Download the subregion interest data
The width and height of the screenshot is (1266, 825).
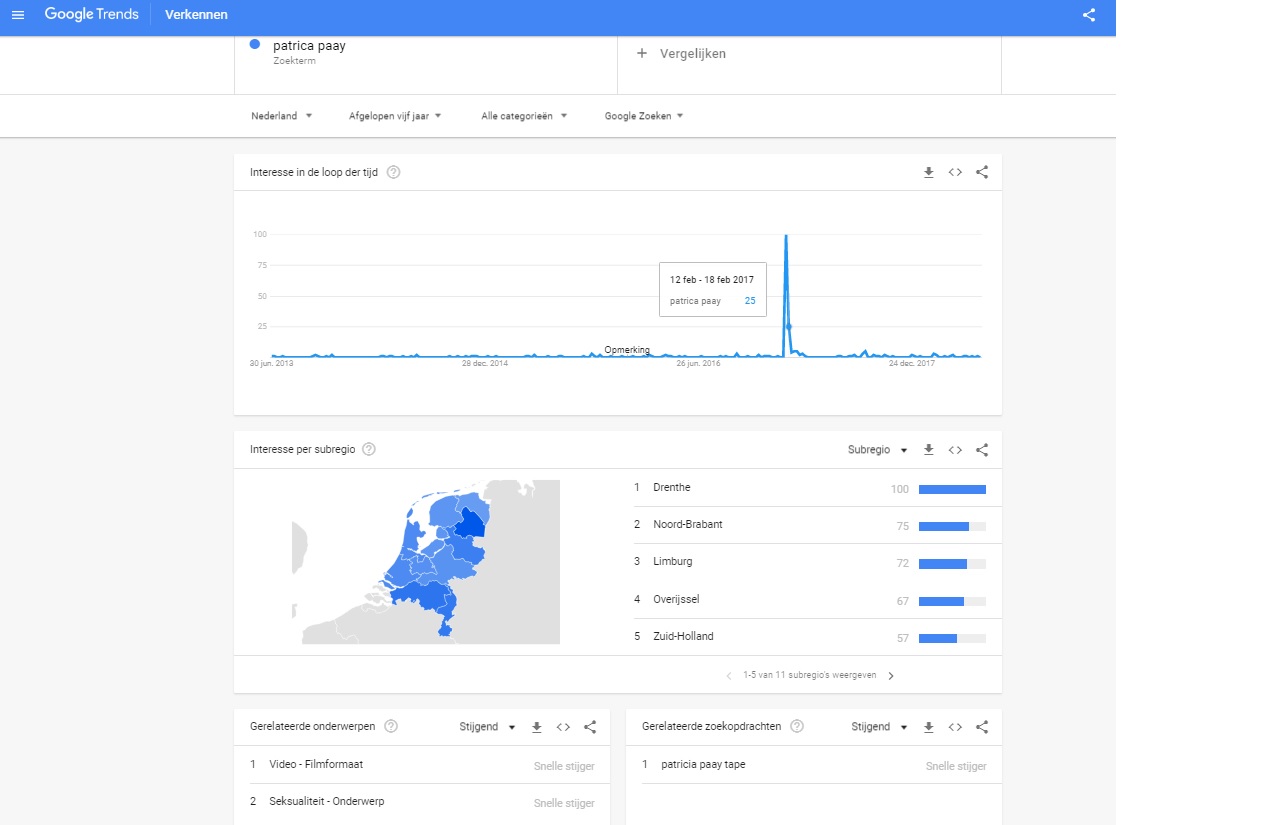[x=928, y=450]
